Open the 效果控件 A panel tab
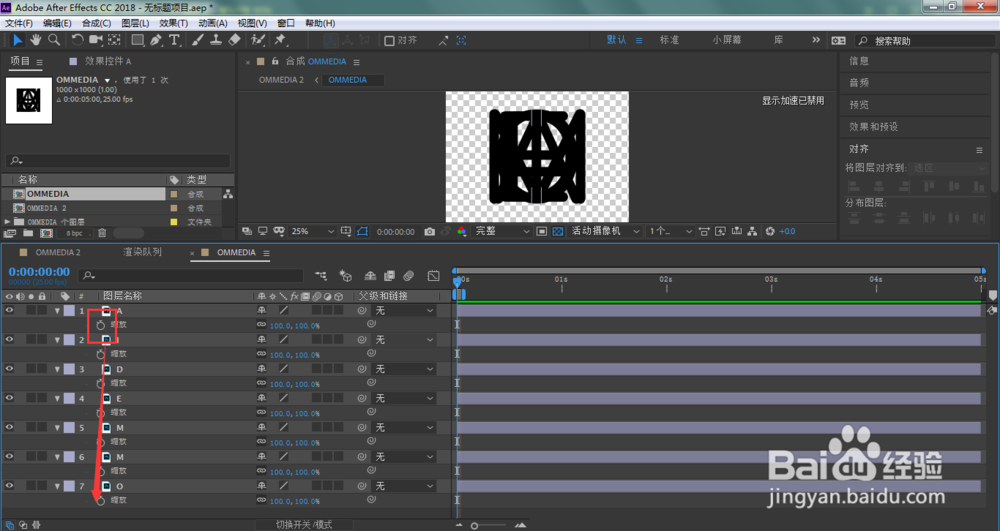 (108, 61)
